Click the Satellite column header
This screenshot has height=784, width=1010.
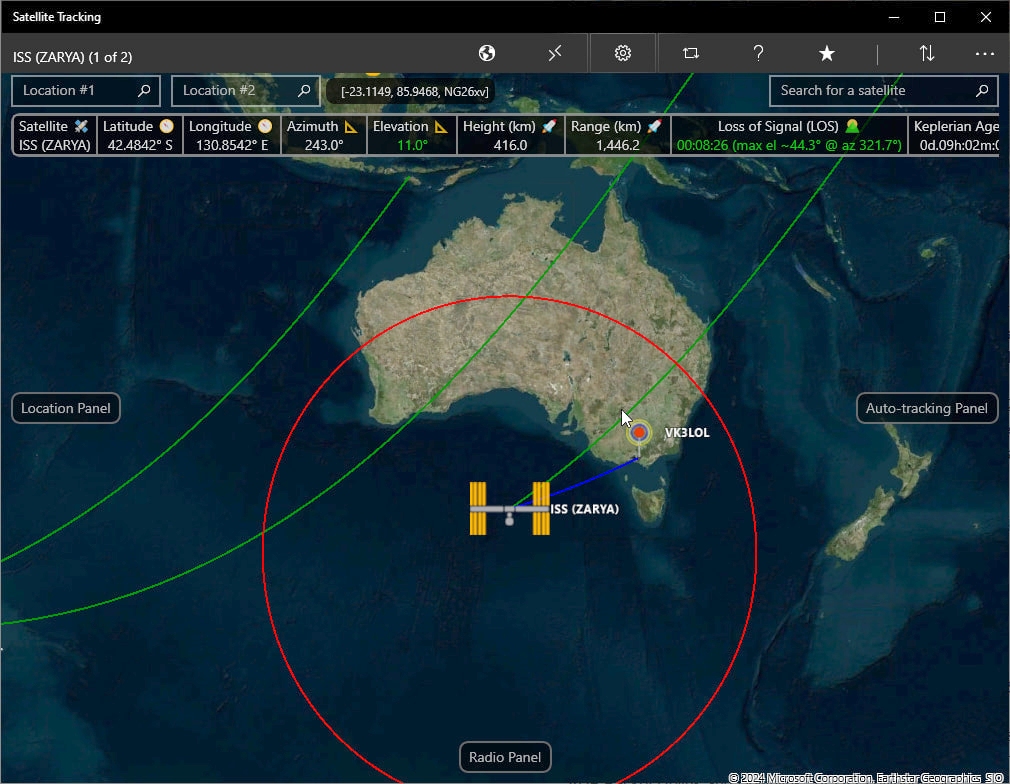(54, 127)
